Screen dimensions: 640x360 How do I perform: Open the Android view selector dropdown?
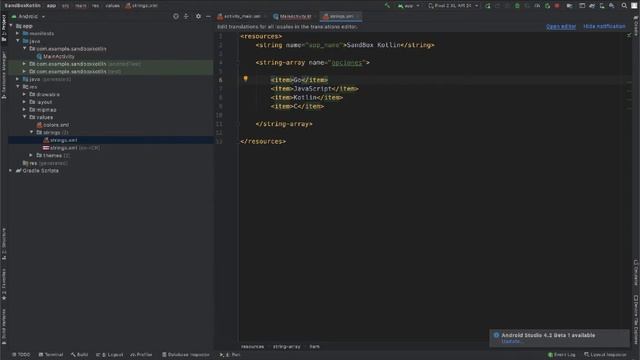click(x=29, y=16)
